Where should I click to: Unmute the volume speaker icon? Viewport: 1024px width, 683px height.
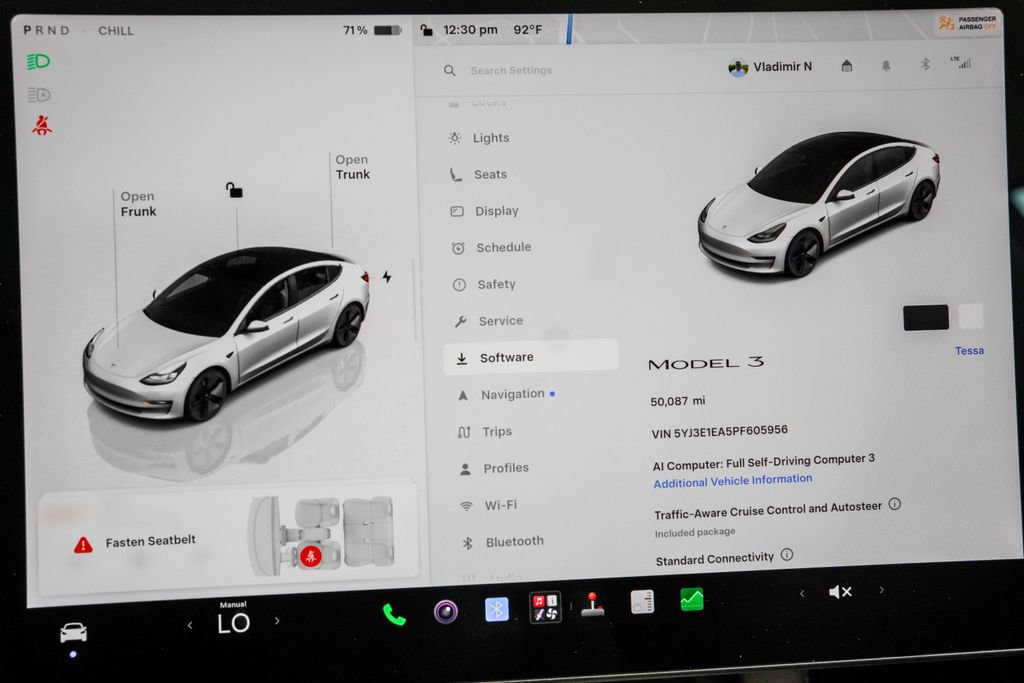pos(840,592)
